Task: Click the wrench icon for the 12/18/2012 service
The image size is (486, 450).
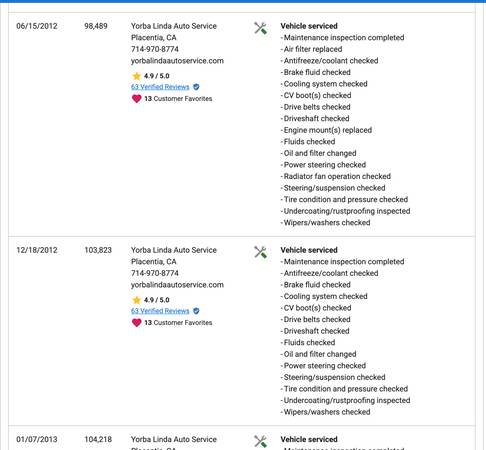Action: (260, 252)
